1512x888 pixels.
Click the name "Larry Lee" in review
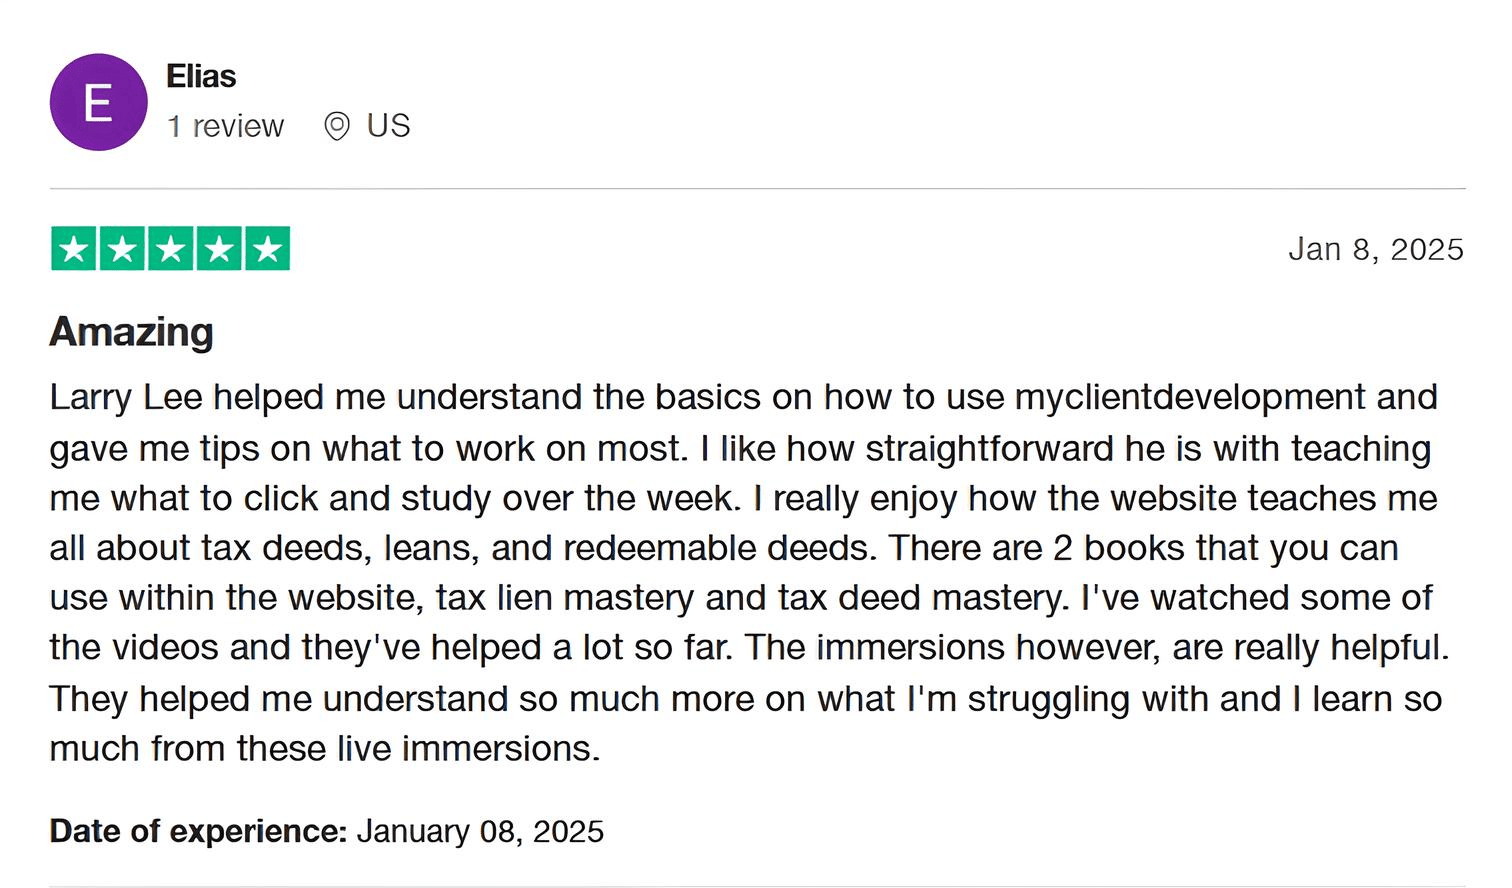tap(126, 398)
